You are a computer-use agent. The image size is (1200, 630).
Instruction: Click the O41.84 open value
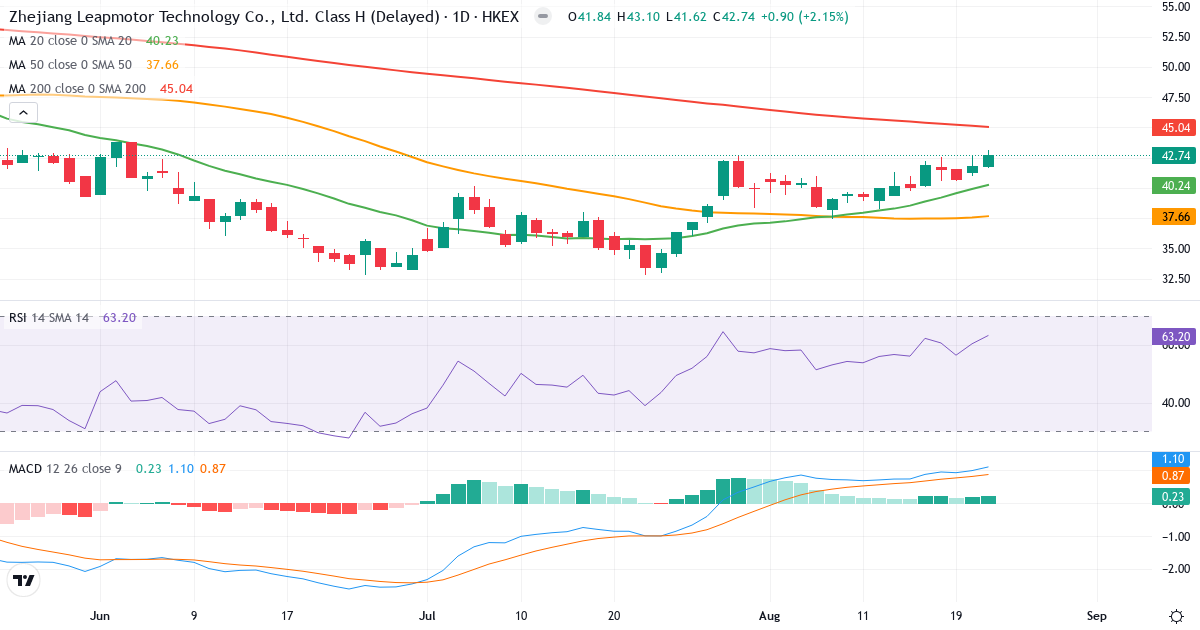coord(589,17)
